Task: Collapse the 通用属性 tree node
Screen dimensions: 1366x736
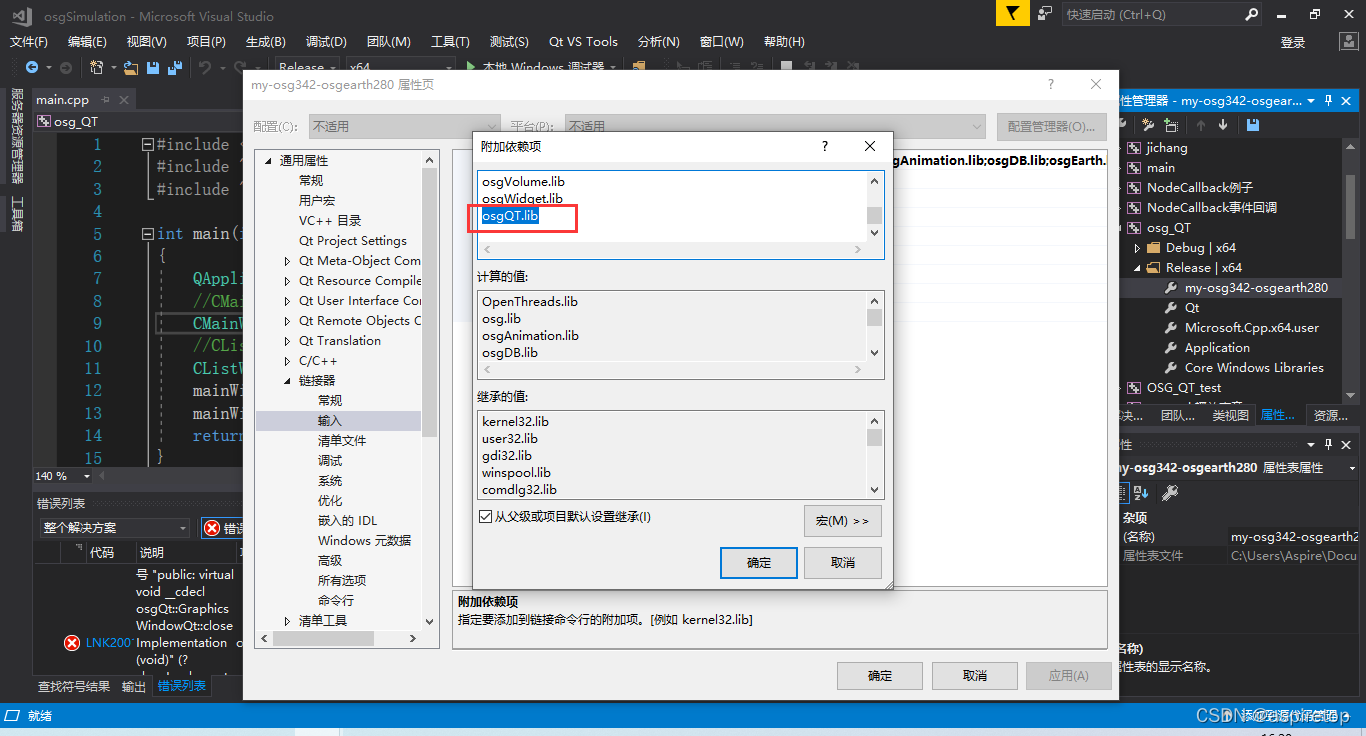Action: click(x=268, y=161)
